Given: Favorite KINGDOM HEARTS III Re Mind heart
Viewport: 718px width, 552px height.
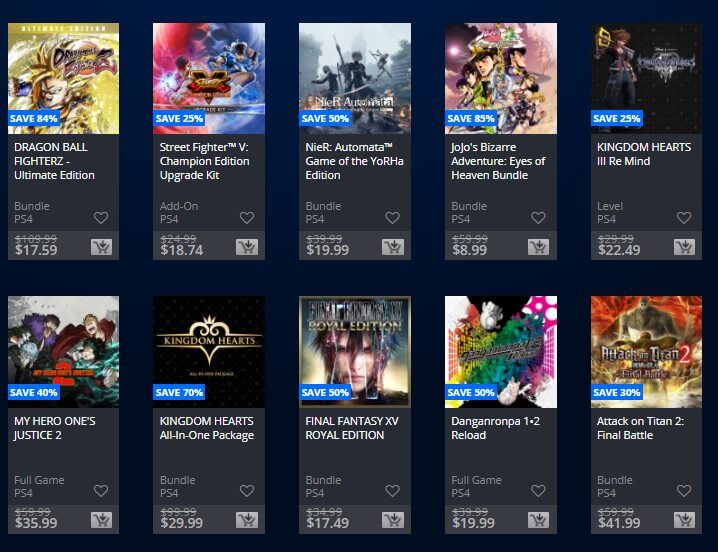Looking at the screenshot, I should (684, 218).
